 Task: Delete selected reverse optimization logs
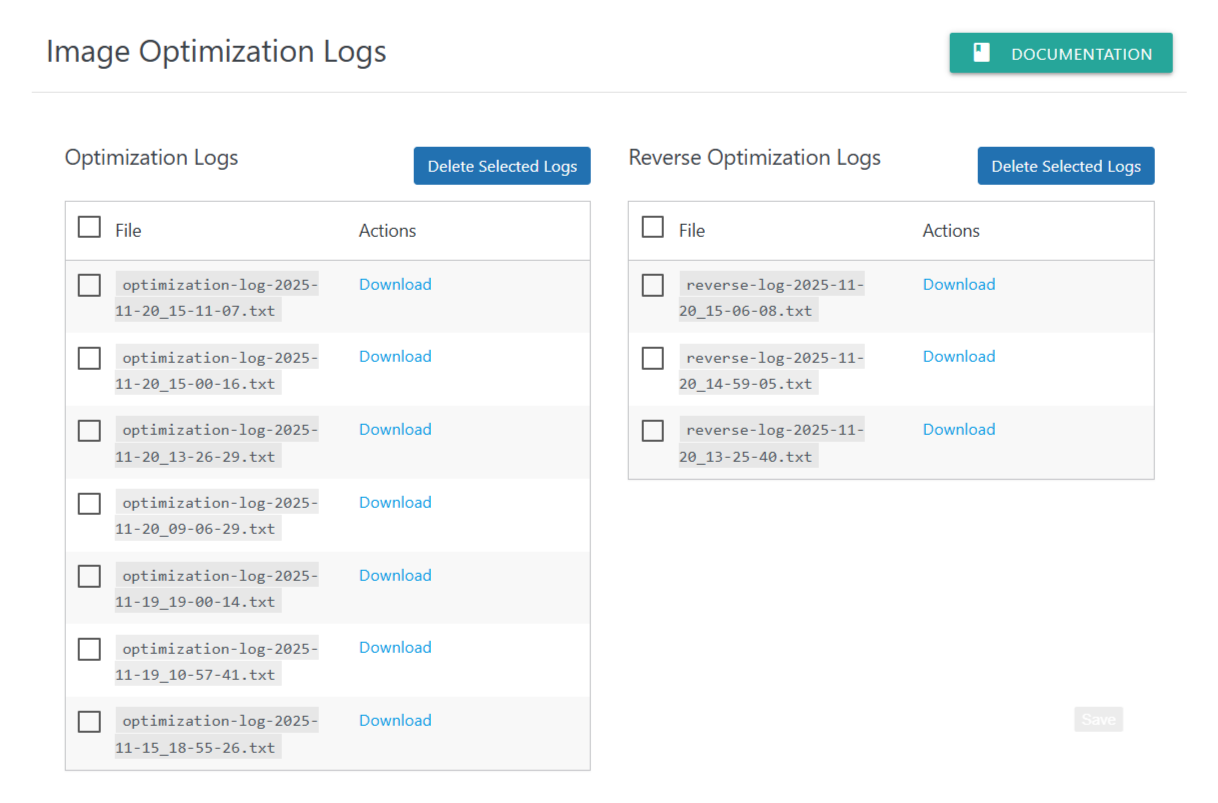coord(1065,167)
